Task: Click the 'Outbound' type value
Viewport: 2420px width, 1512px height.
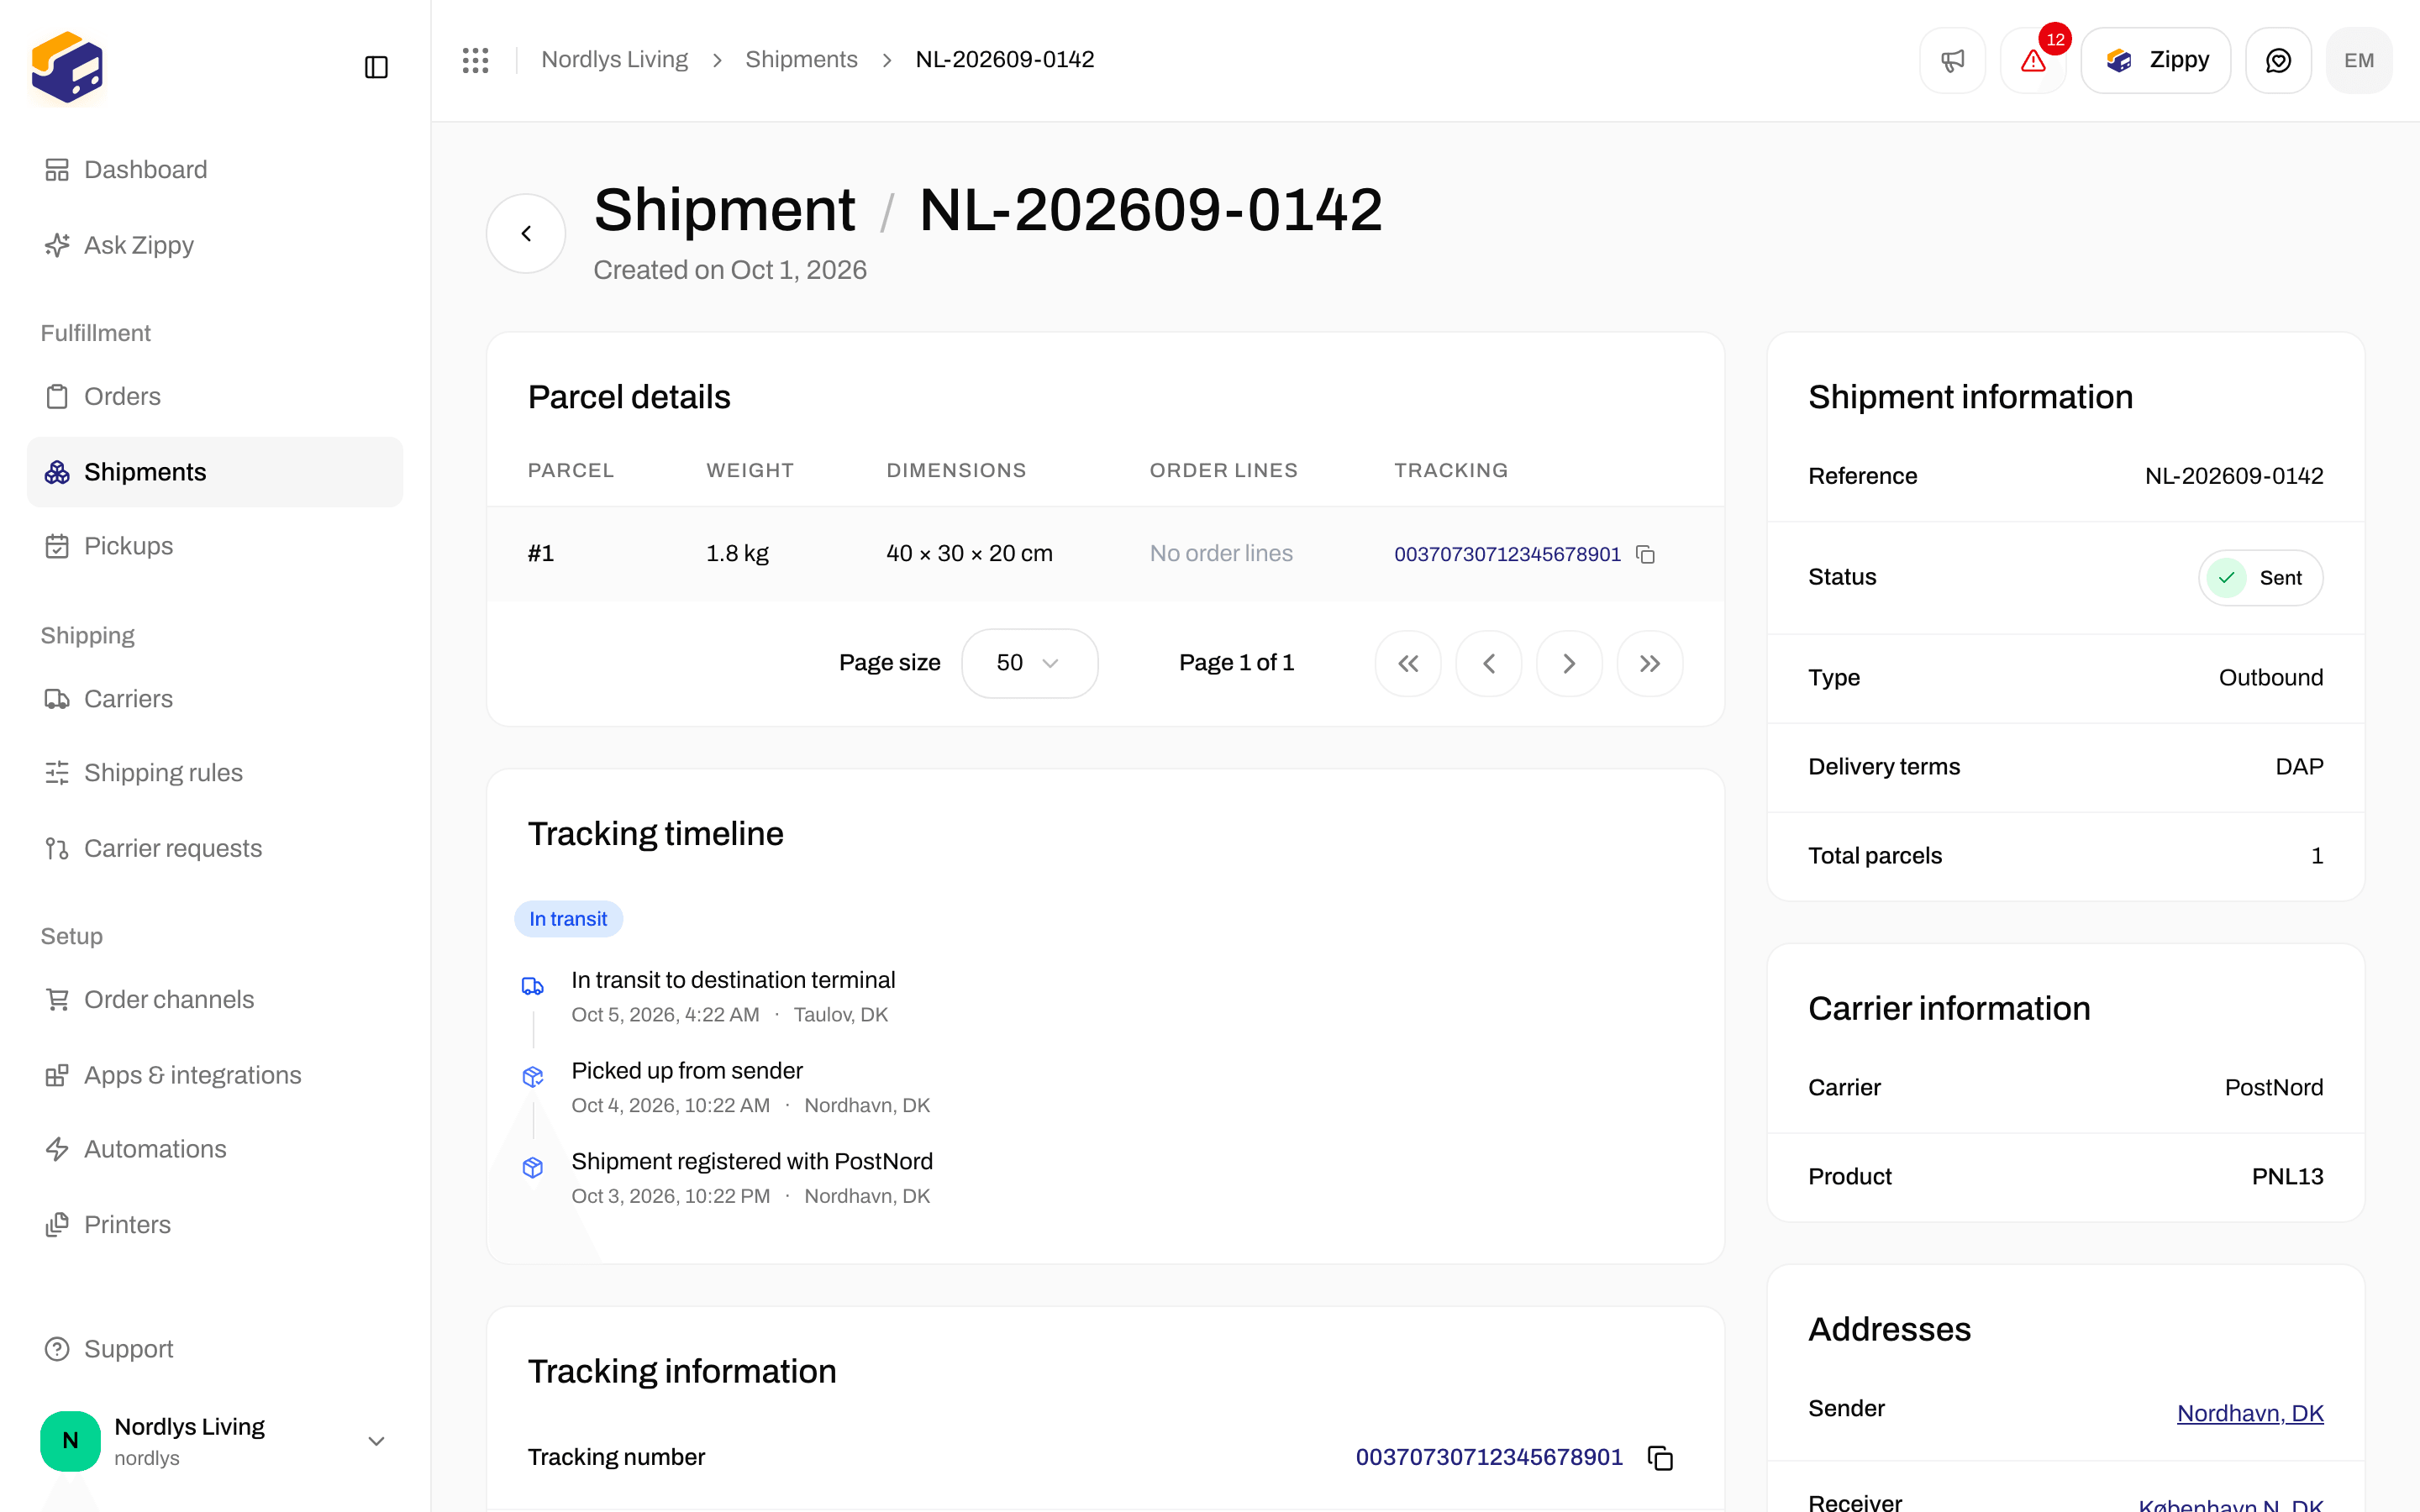Action: tap(2271, 678)
